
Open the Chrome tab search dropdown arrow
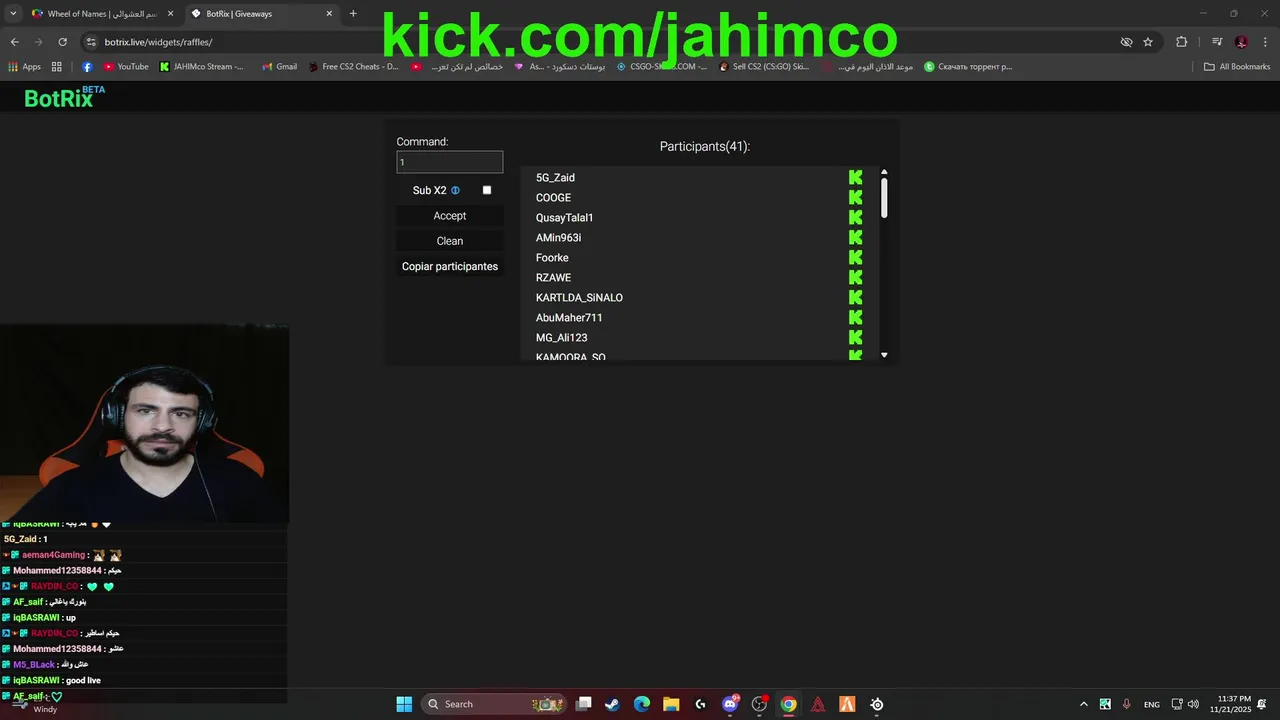coord(13,13)
